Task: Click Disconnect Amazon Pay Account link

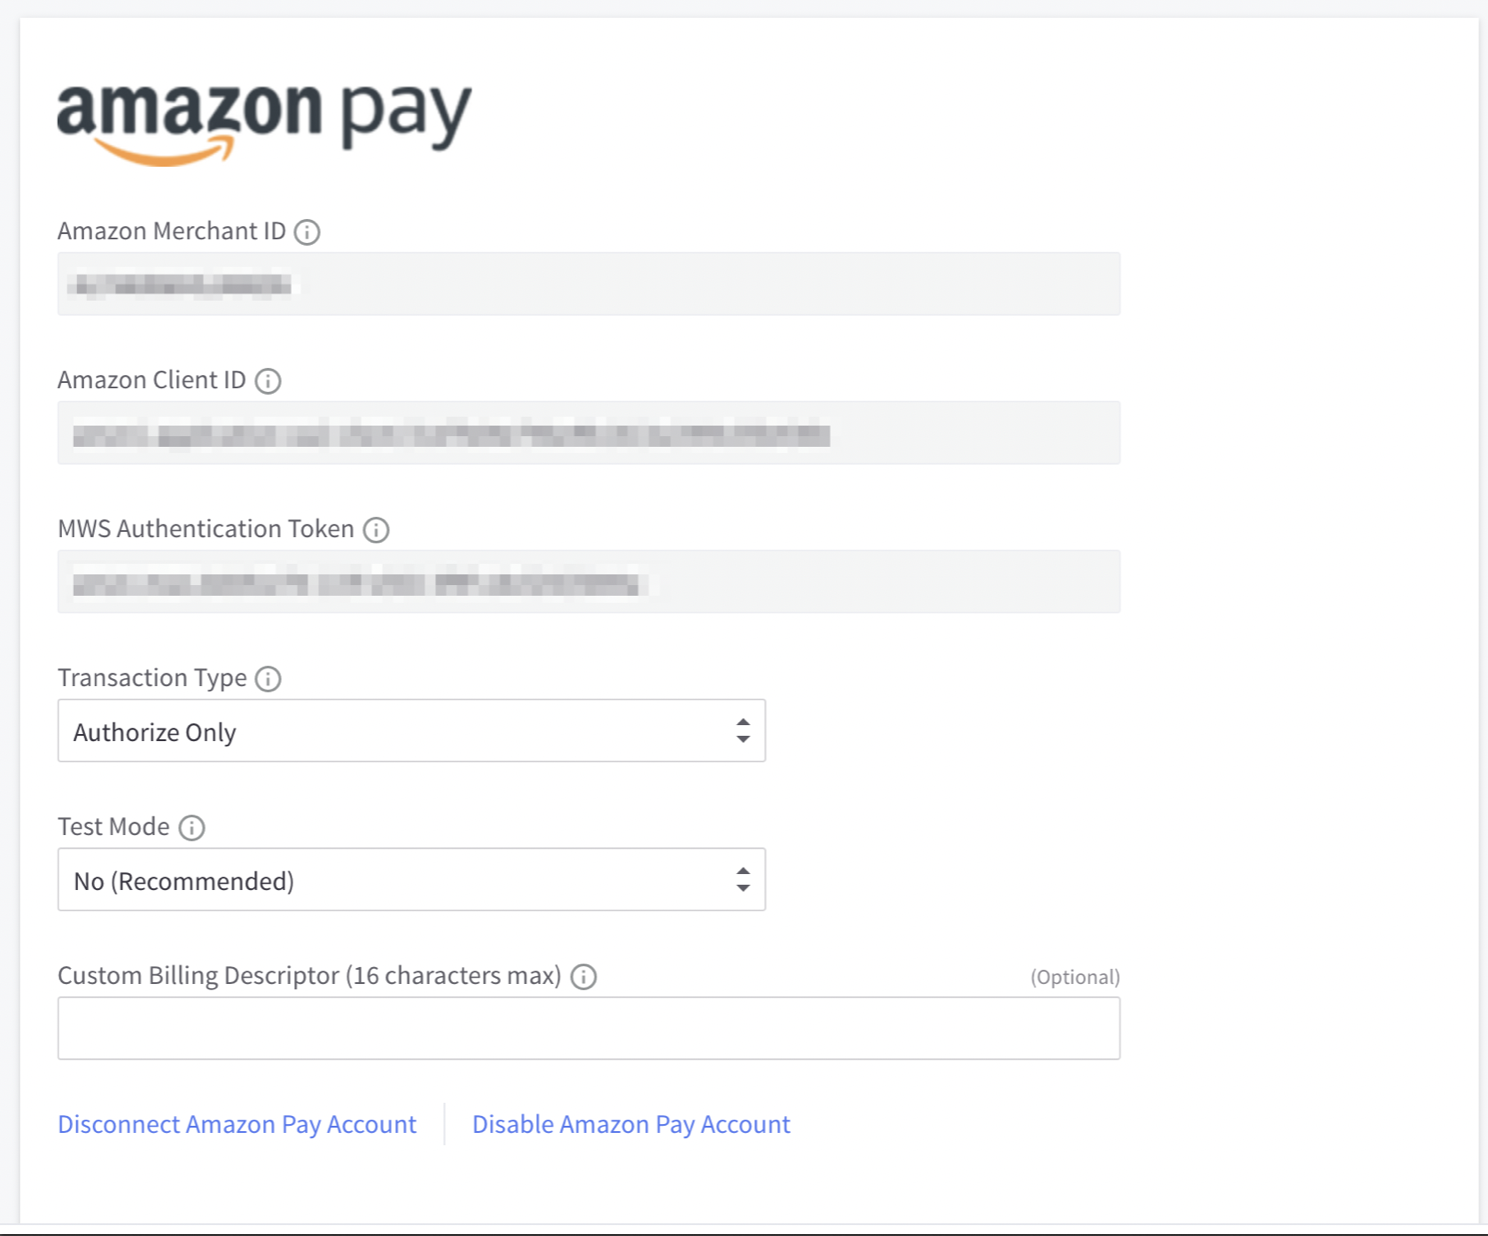Action: click(x=237, y=1125)
